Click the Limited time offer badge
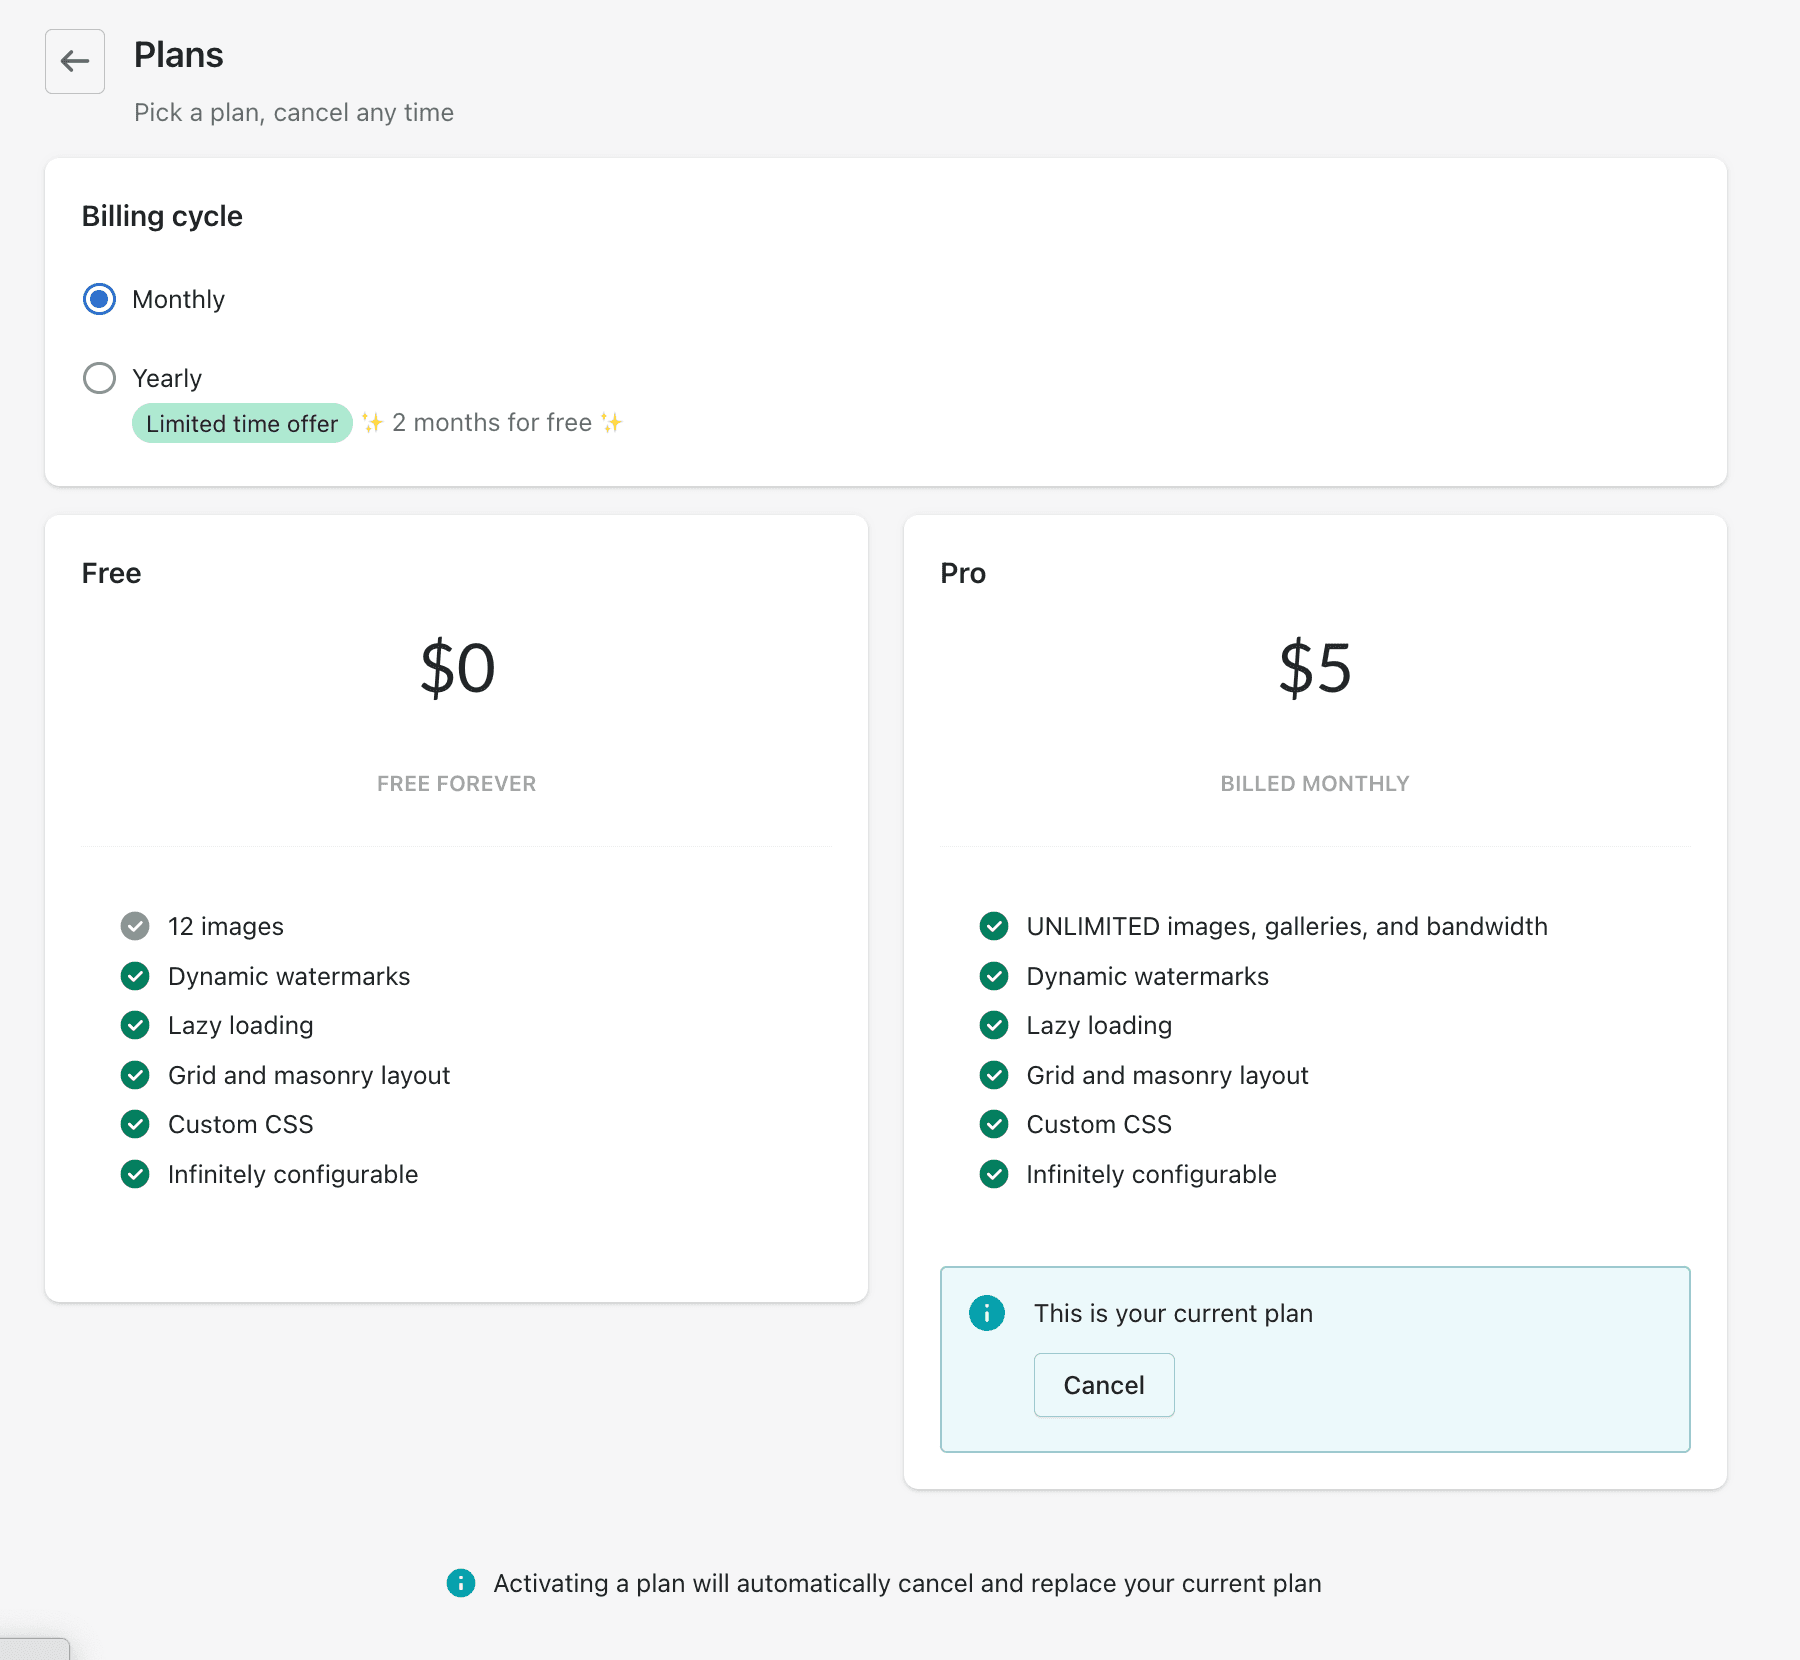The height and width of the screenshot is (1660, 1800). [x=242, y=423]
